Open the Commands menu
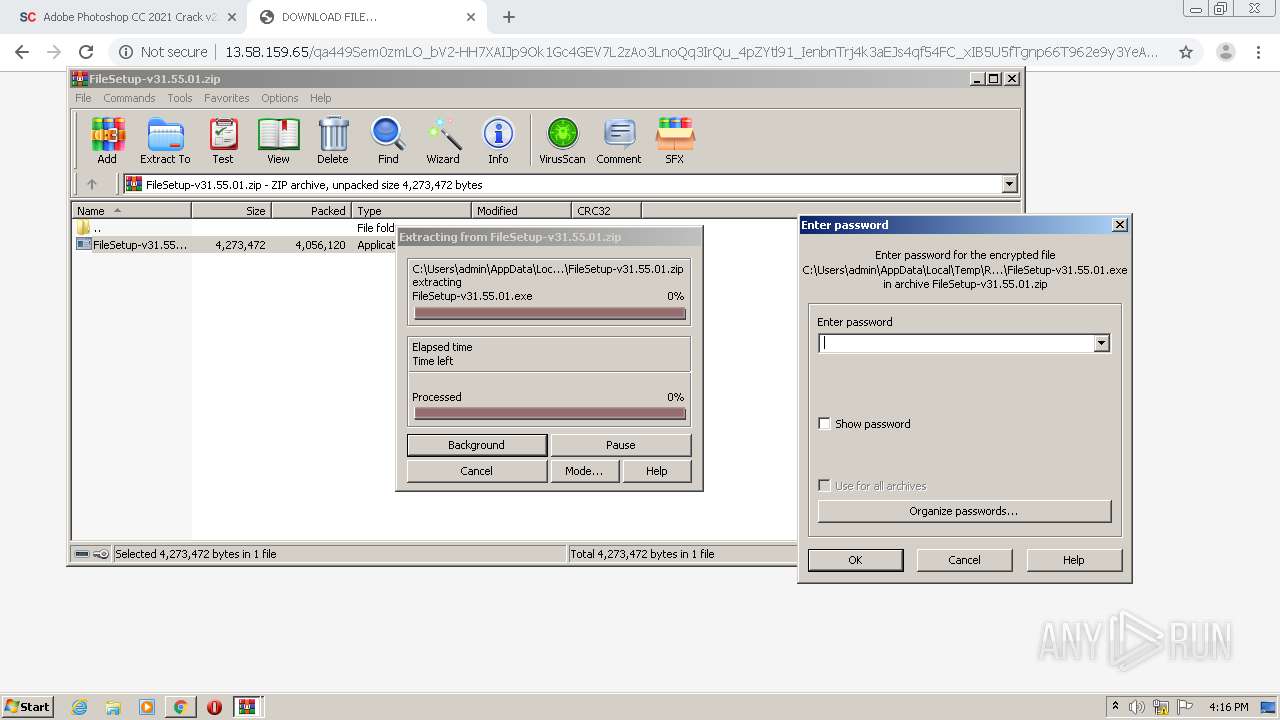1280x720 pixels. point(129,98)
